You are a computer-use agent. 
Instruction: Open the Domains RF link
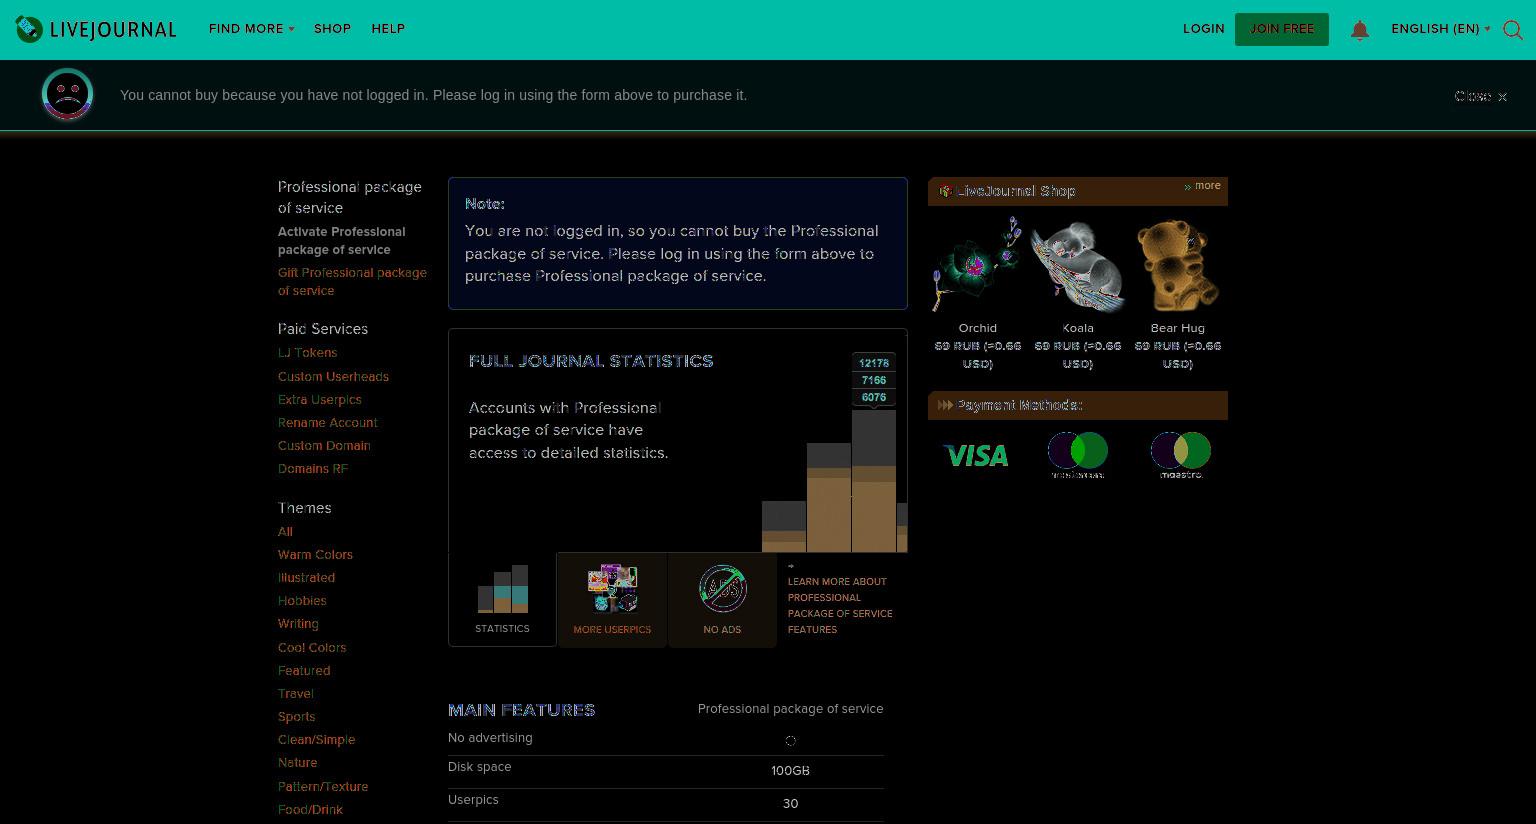pyautogui.click(x=313, y=469)
